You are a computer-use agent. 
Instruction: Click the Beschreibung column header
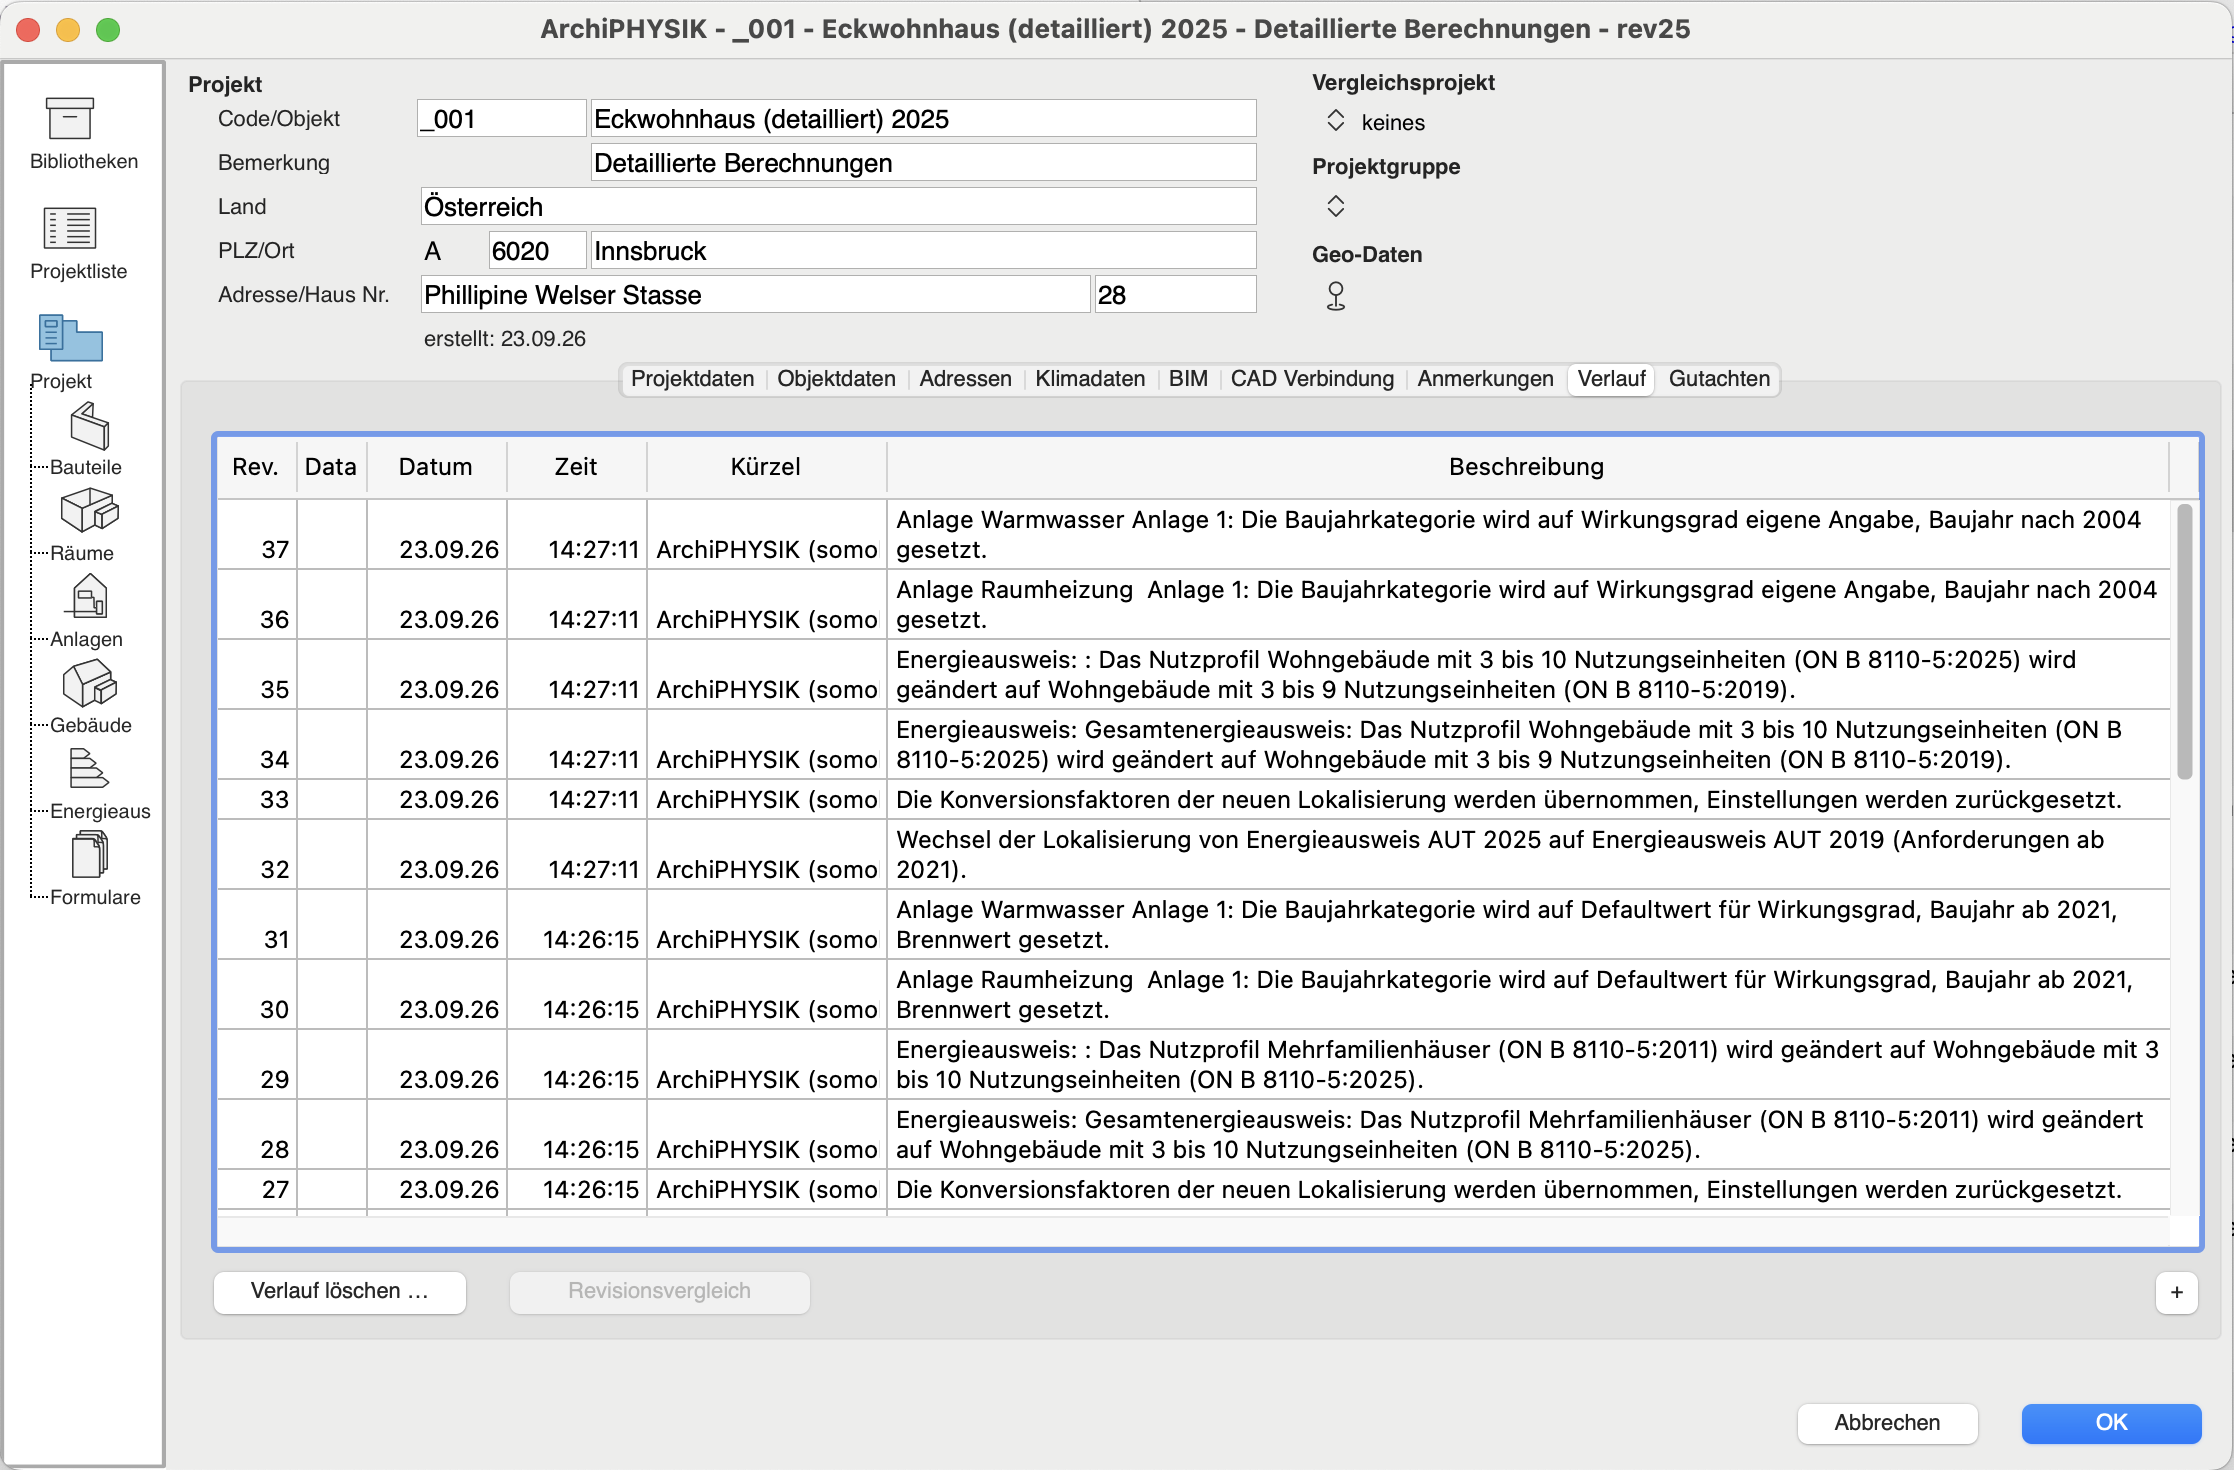1527,467
